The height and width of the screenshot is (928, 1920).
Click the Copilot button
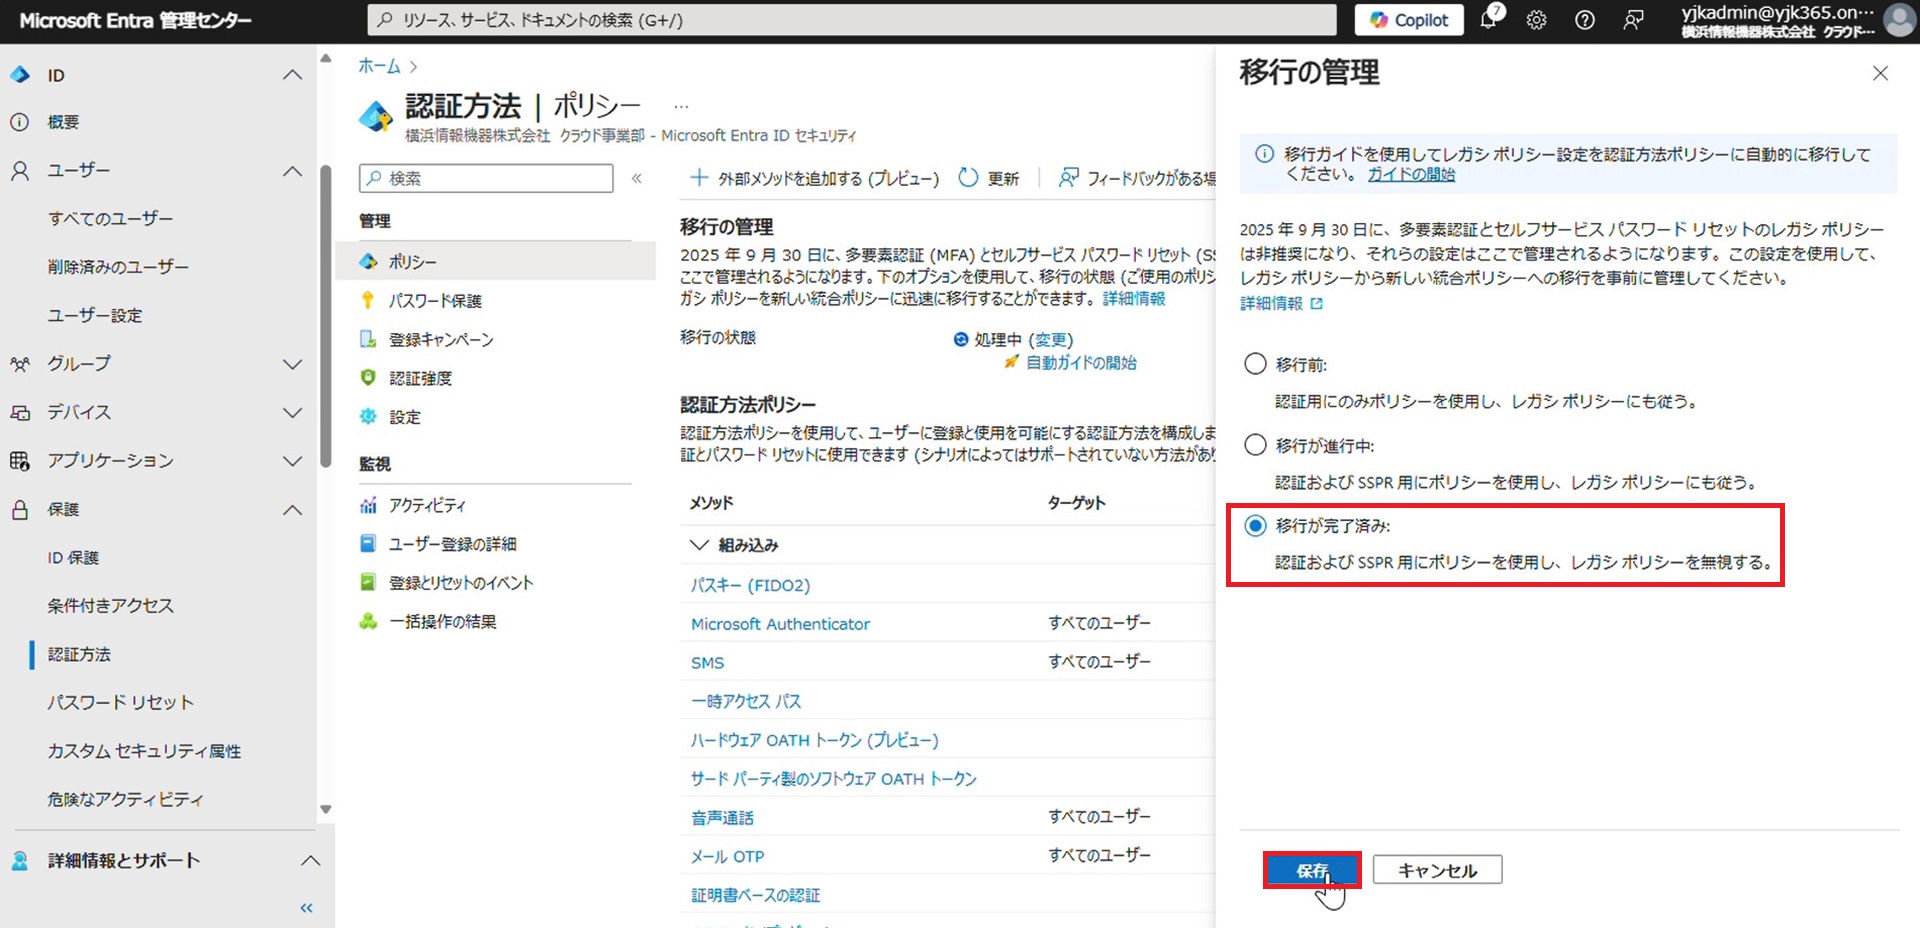click(x=1408, y=20)
